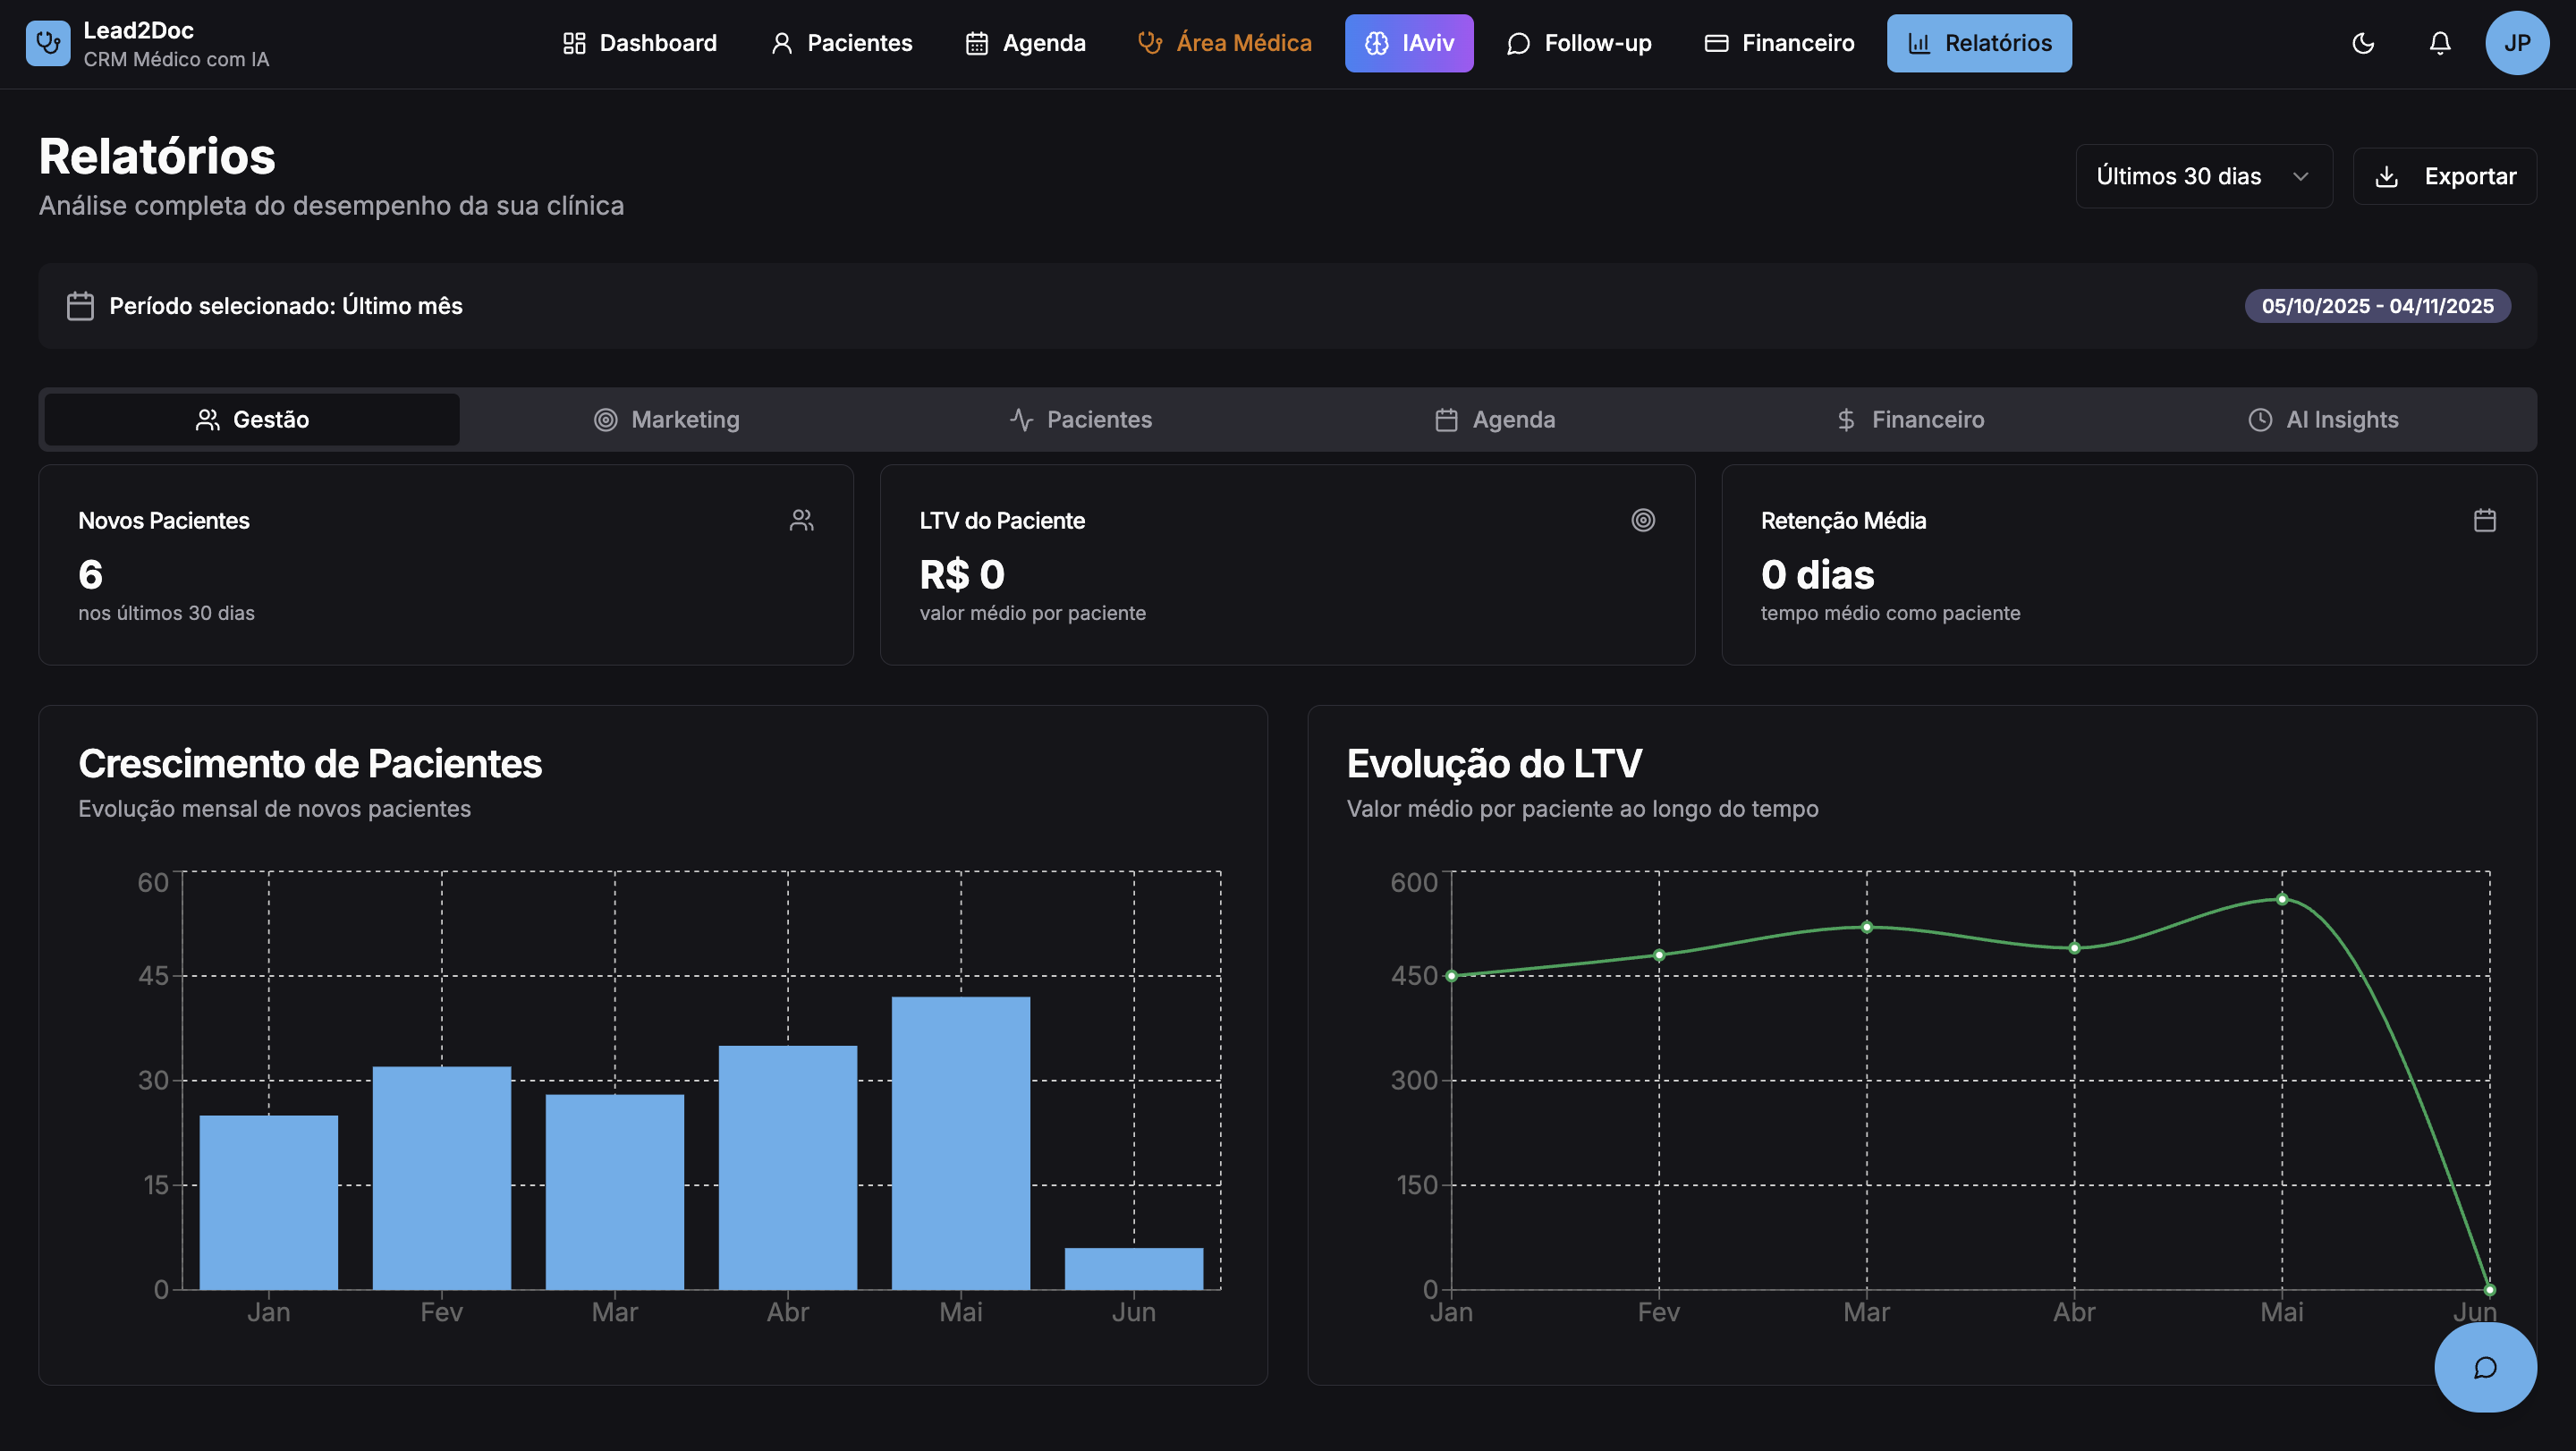Select the AI Insights tab
This screenshot has height=1451, width=2576.
[x=2323, y=419]
